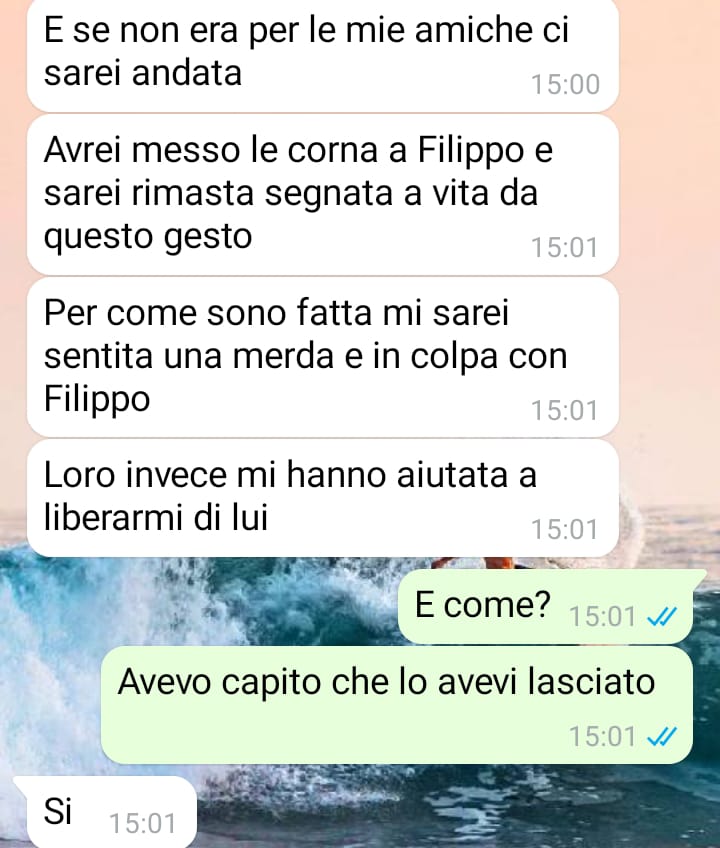This screenshot has width=720, height=848.
Task: Select the sent message 'E come?'
Action: click(545, 606)
